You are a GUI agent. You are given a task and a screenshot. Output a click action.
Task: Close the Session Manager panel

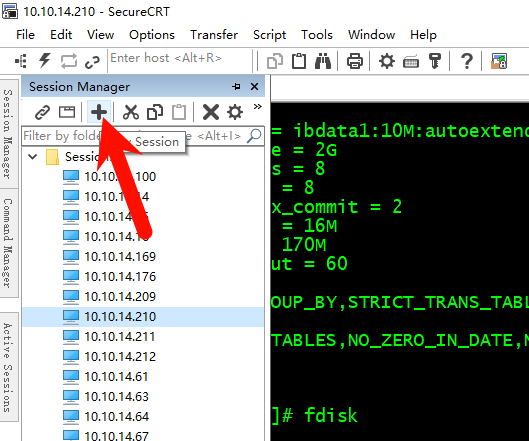(x=254, y=87)
